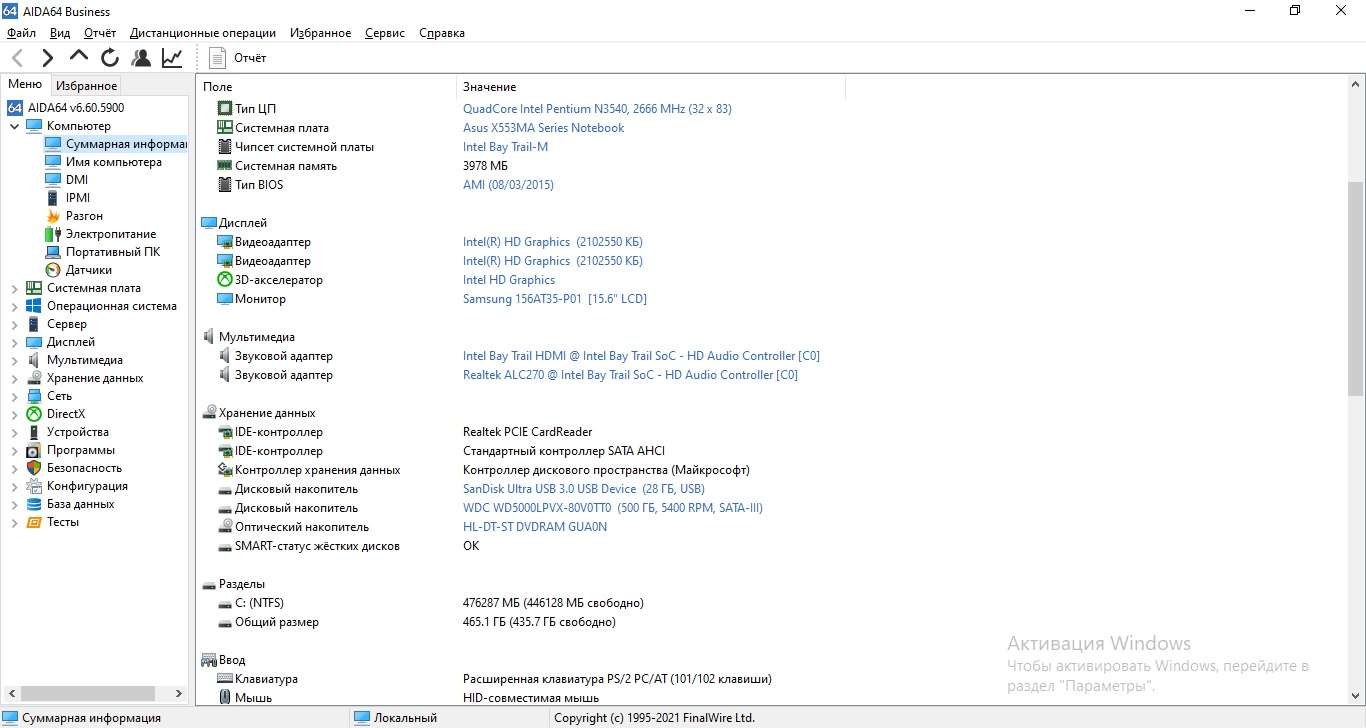Image resolution: width=1366 pixels, height=728 pixels.
Task: Open the Справка menu
Action: (442, 33)
